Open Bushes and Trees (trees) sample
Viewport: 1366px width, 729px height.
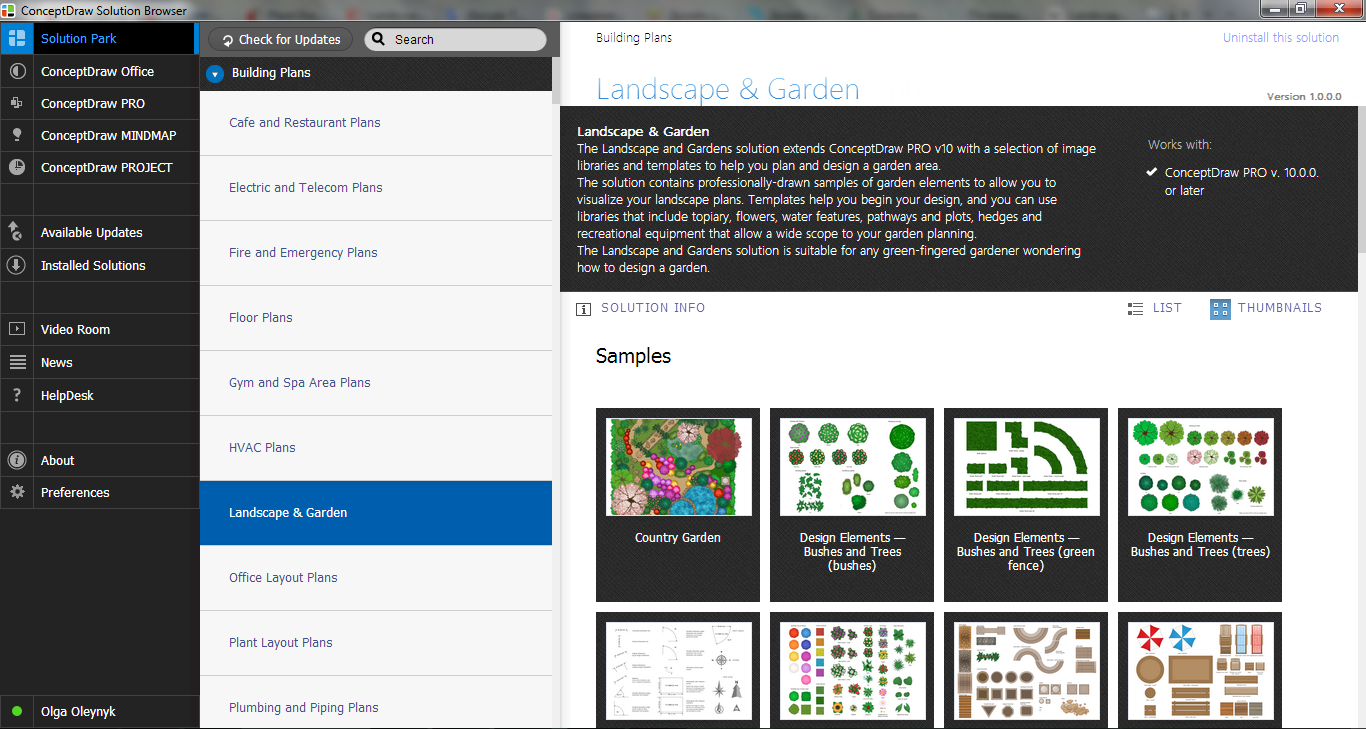pos(1200,505)
